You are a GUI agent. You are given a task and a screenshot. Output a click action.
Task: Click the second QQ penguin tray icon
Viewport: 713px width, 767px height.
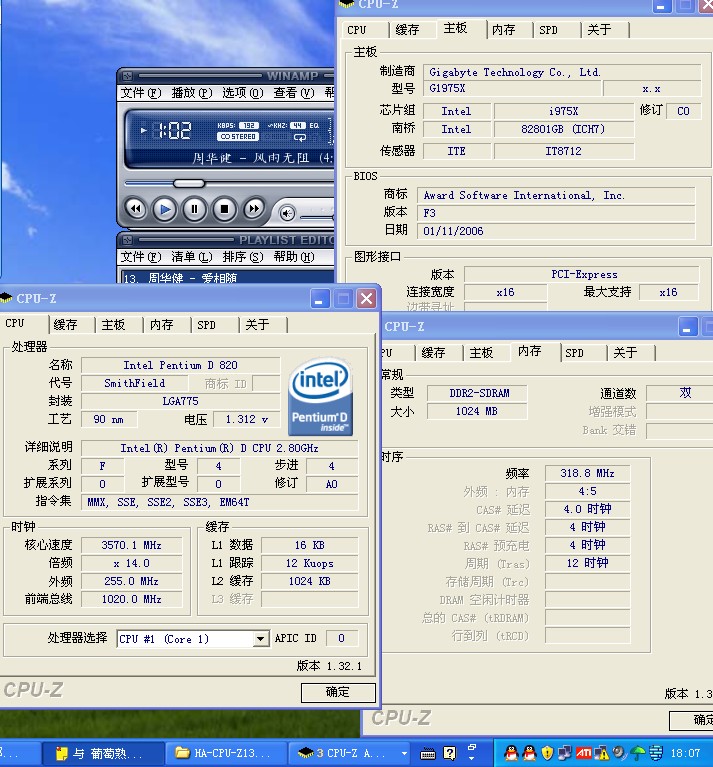tap(529, 753)
